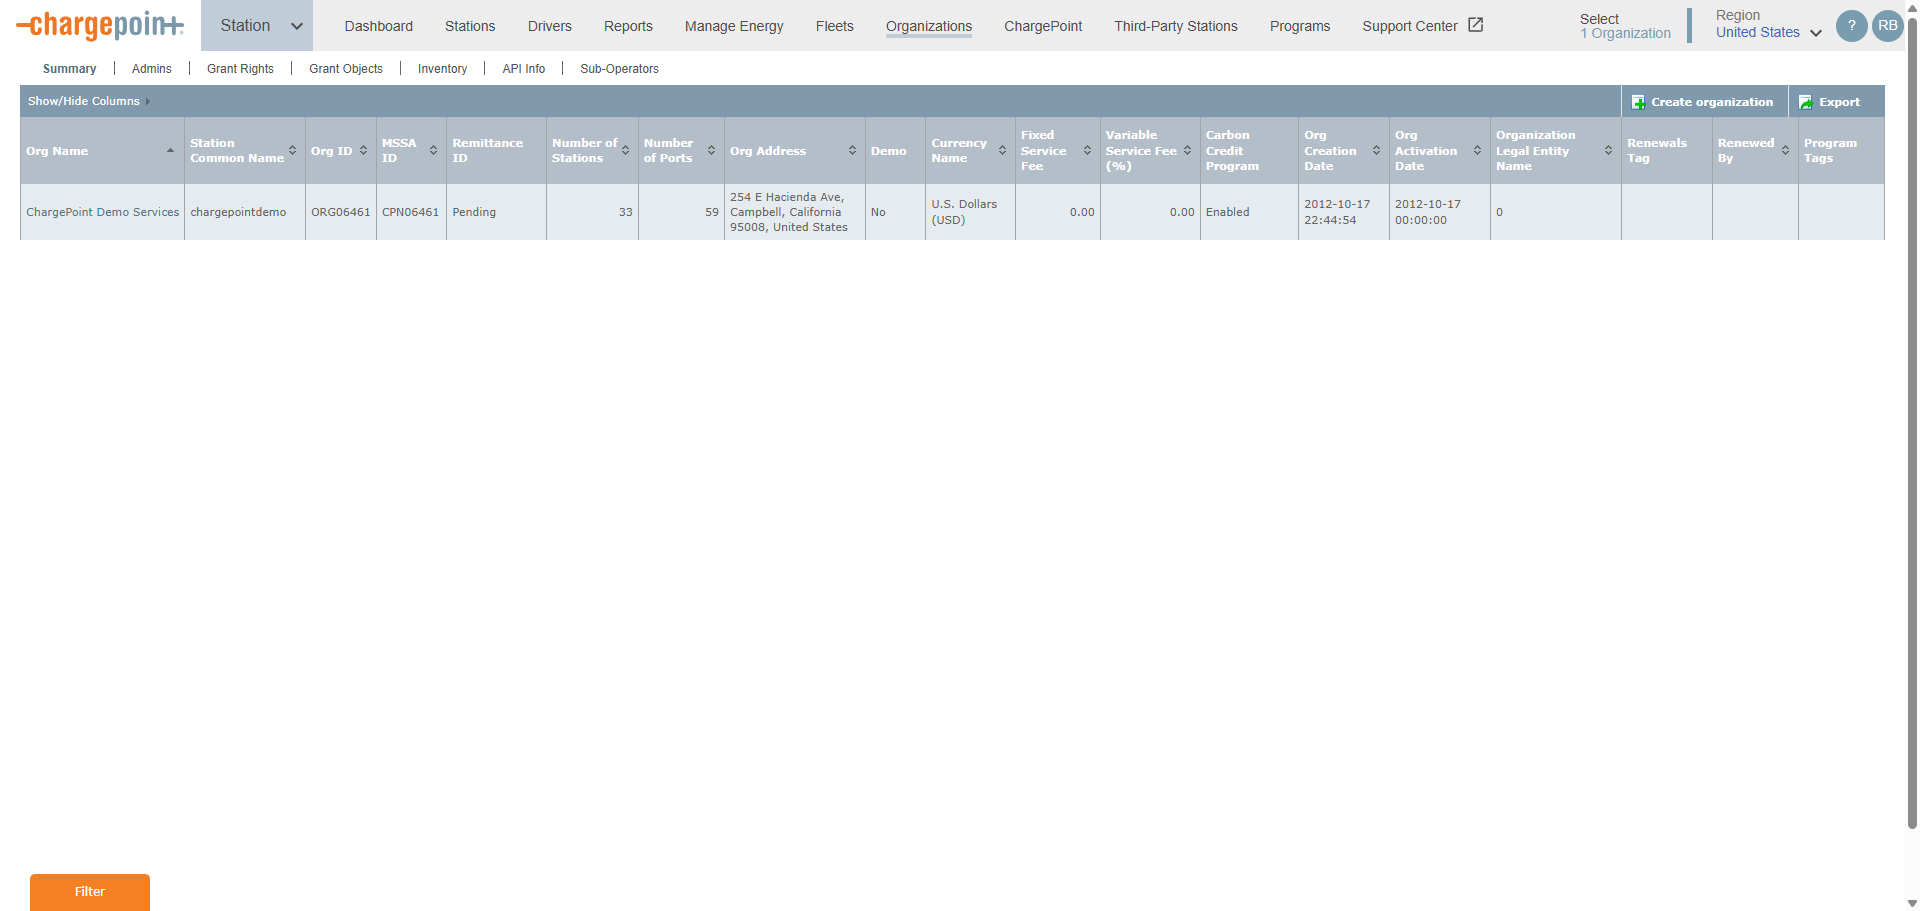Open the Organizations menu
This screenshot has width=1920, height=911.
tap(929, 26)
